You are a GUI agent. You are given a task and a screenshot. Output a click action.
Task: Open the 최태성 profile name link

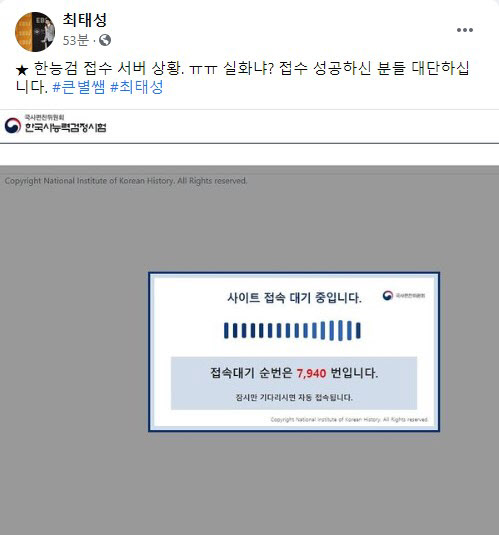tap(85, 20)
